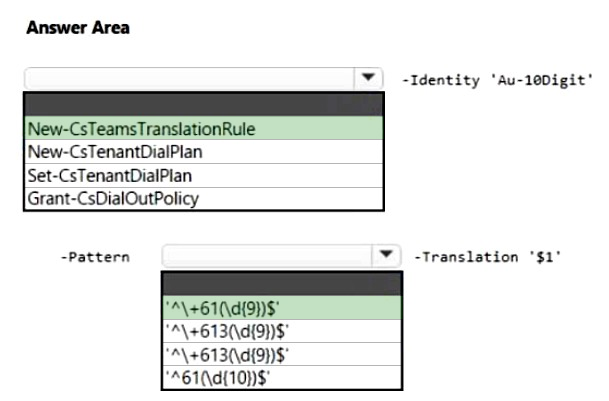
Task: Select the New-CsTenantDialPlan option
Action: pos(204,152)
